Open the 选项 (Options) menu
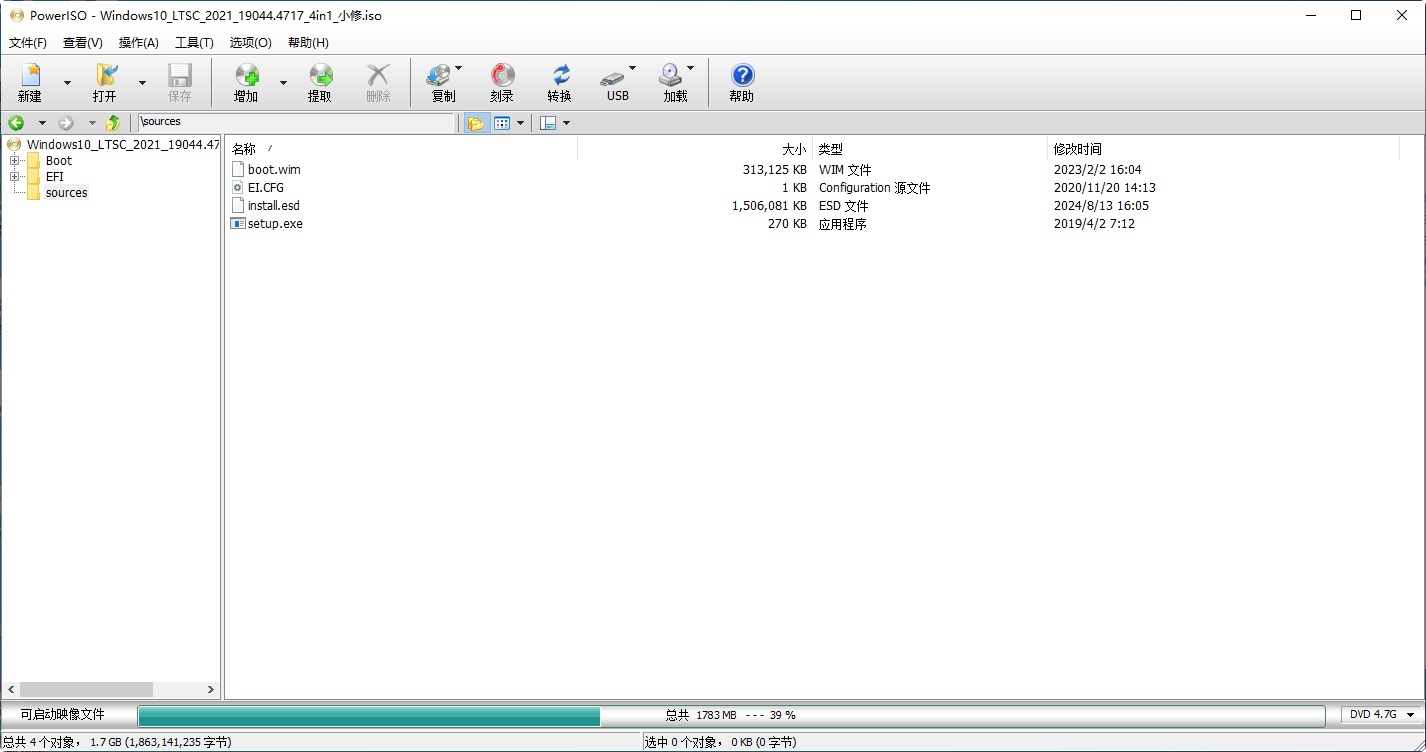This screenshot has height=752, width=1426. [x=250, y=43]
